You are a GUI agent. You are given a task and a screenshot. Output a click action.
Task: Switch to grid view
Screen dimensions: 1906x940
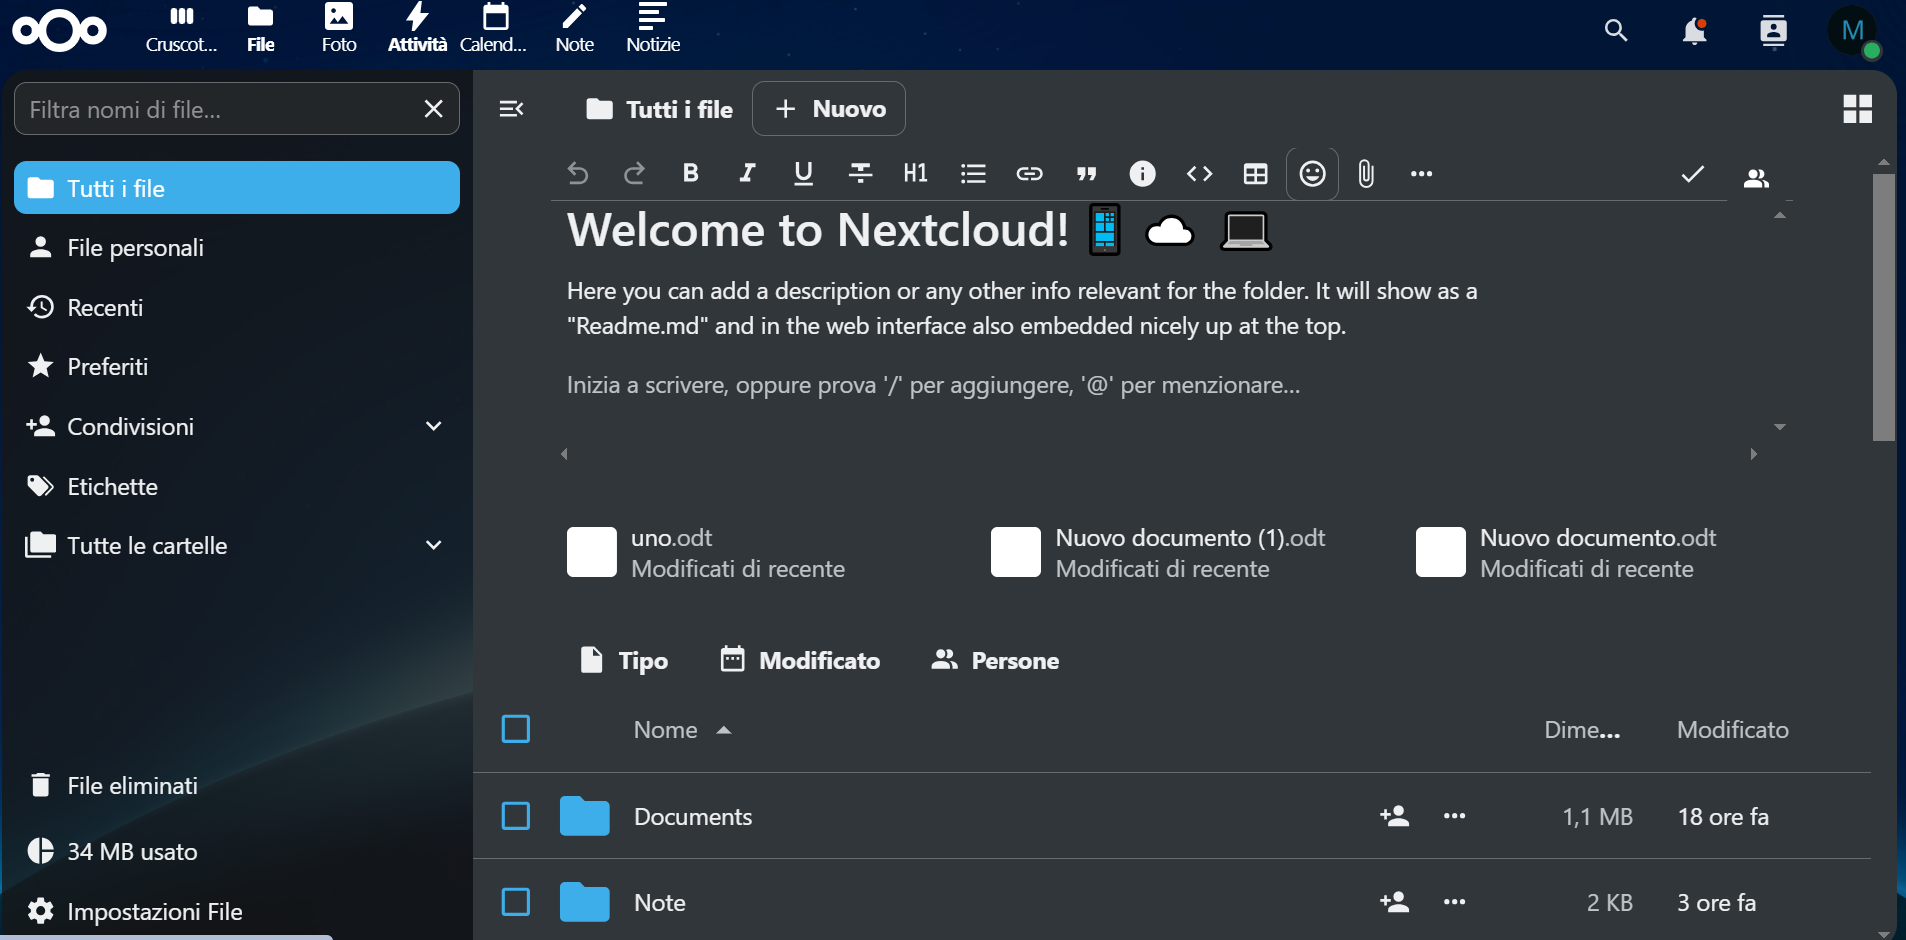tap(1857, 109)
